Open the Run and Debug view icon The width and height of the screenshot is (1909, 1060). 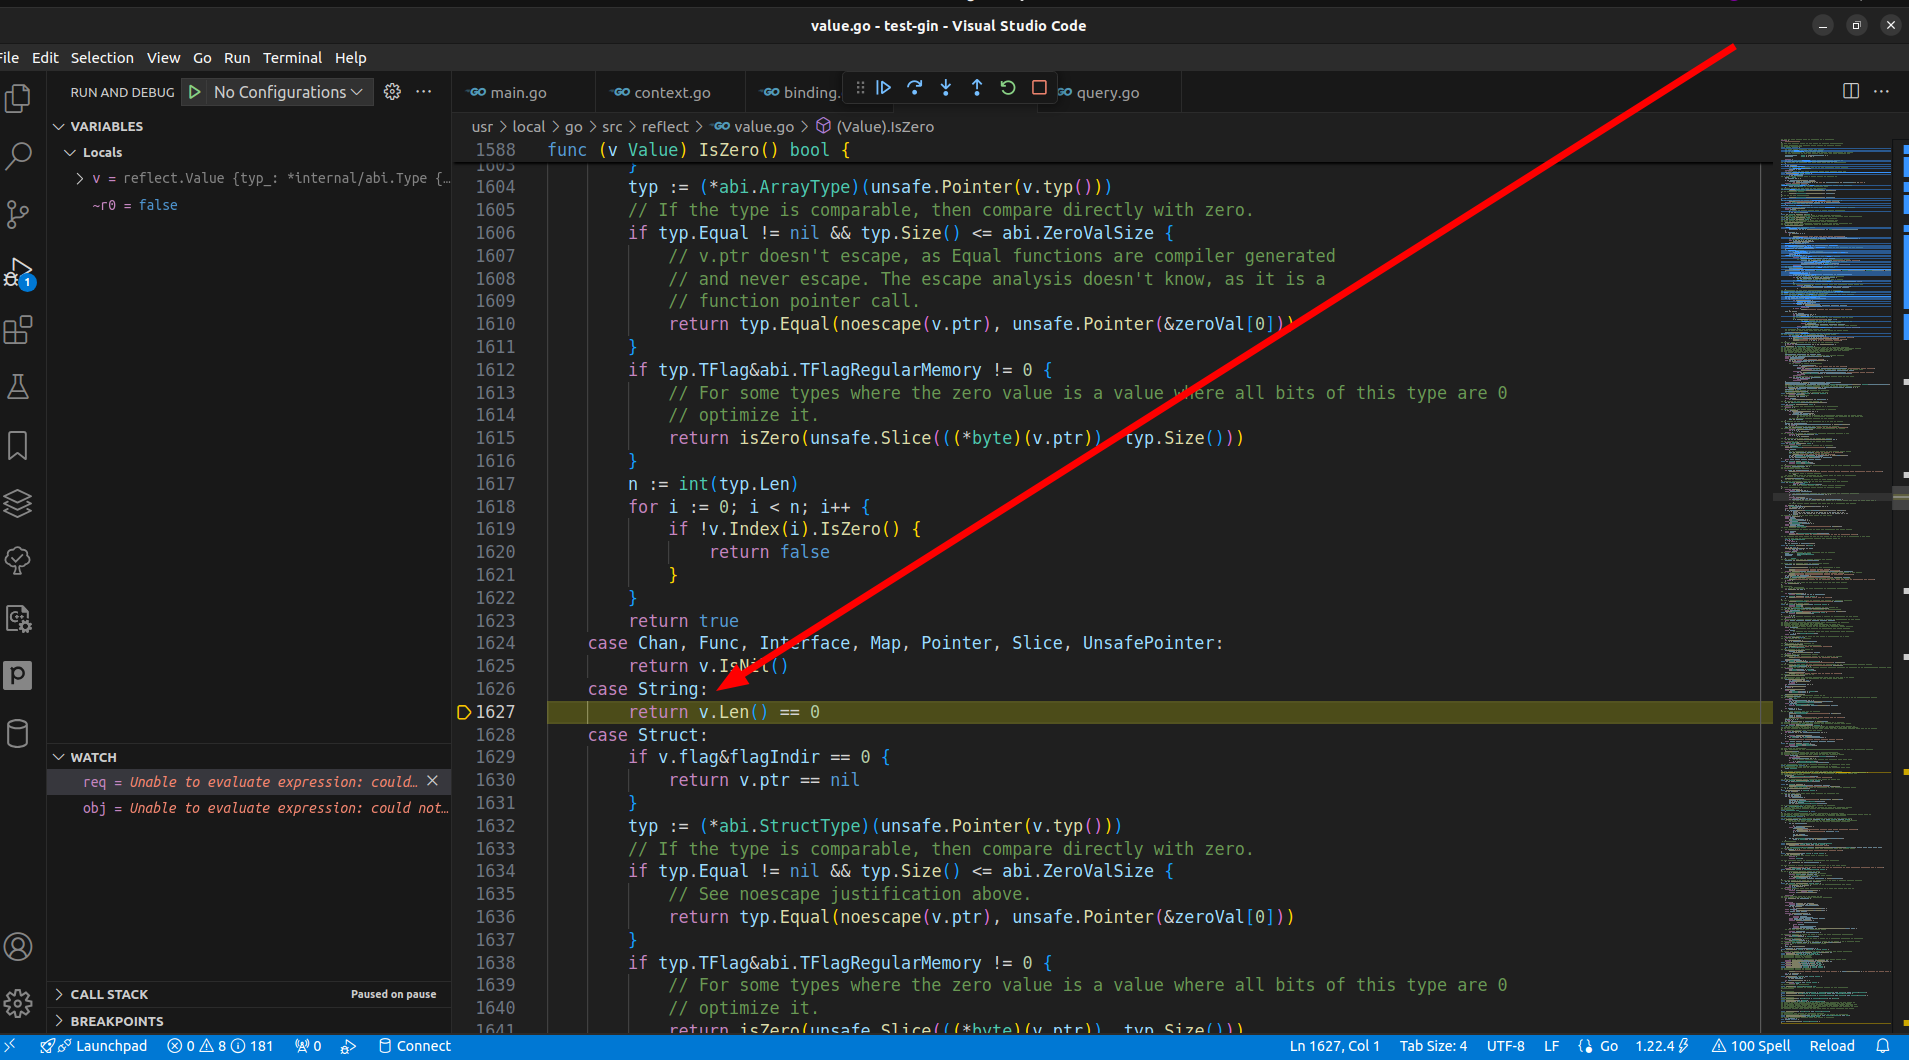[x=18, y=271]
